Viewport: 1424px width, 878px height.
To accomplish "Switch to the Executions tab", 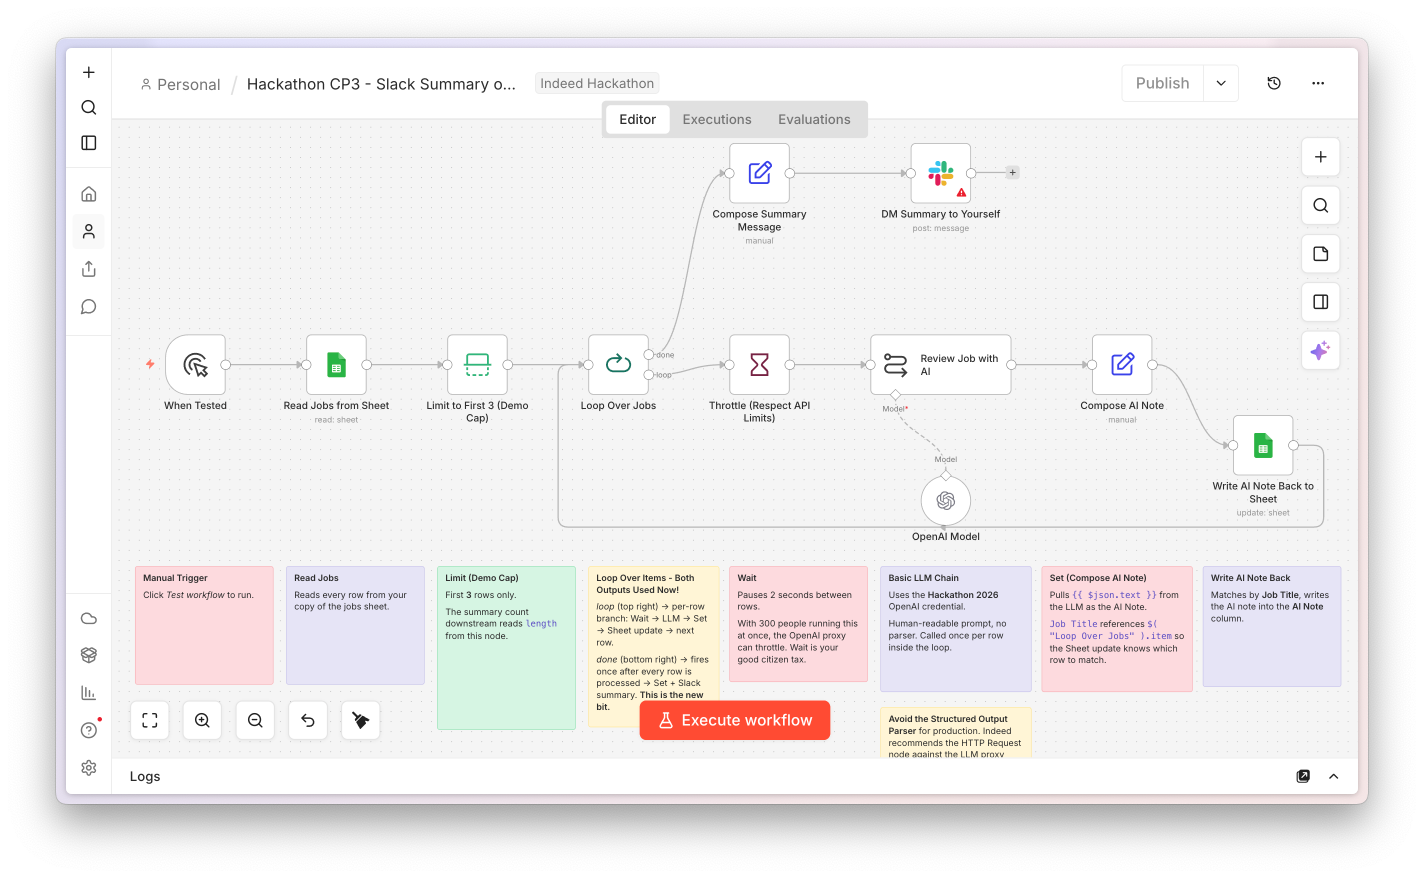I will (717, 119).
